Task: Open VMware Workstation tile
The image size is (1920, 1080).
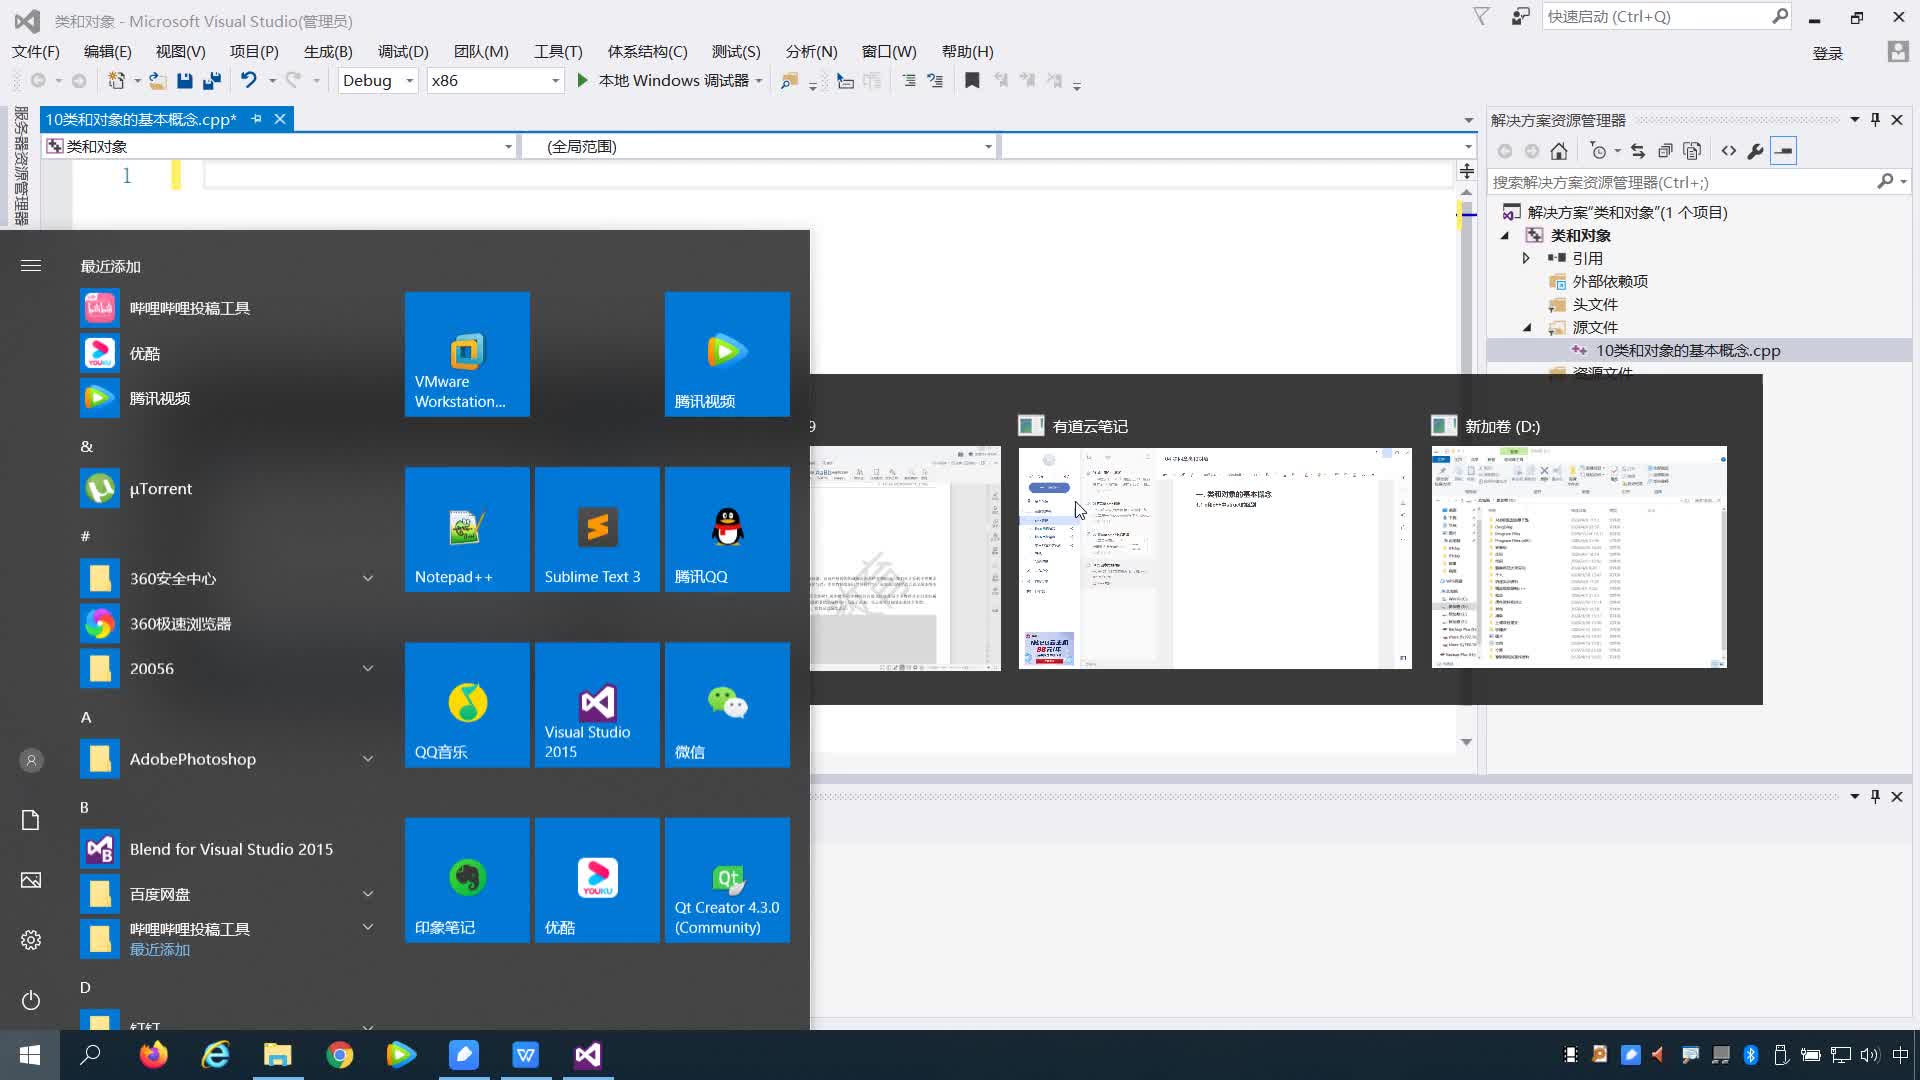Action: tap(467, 354)
